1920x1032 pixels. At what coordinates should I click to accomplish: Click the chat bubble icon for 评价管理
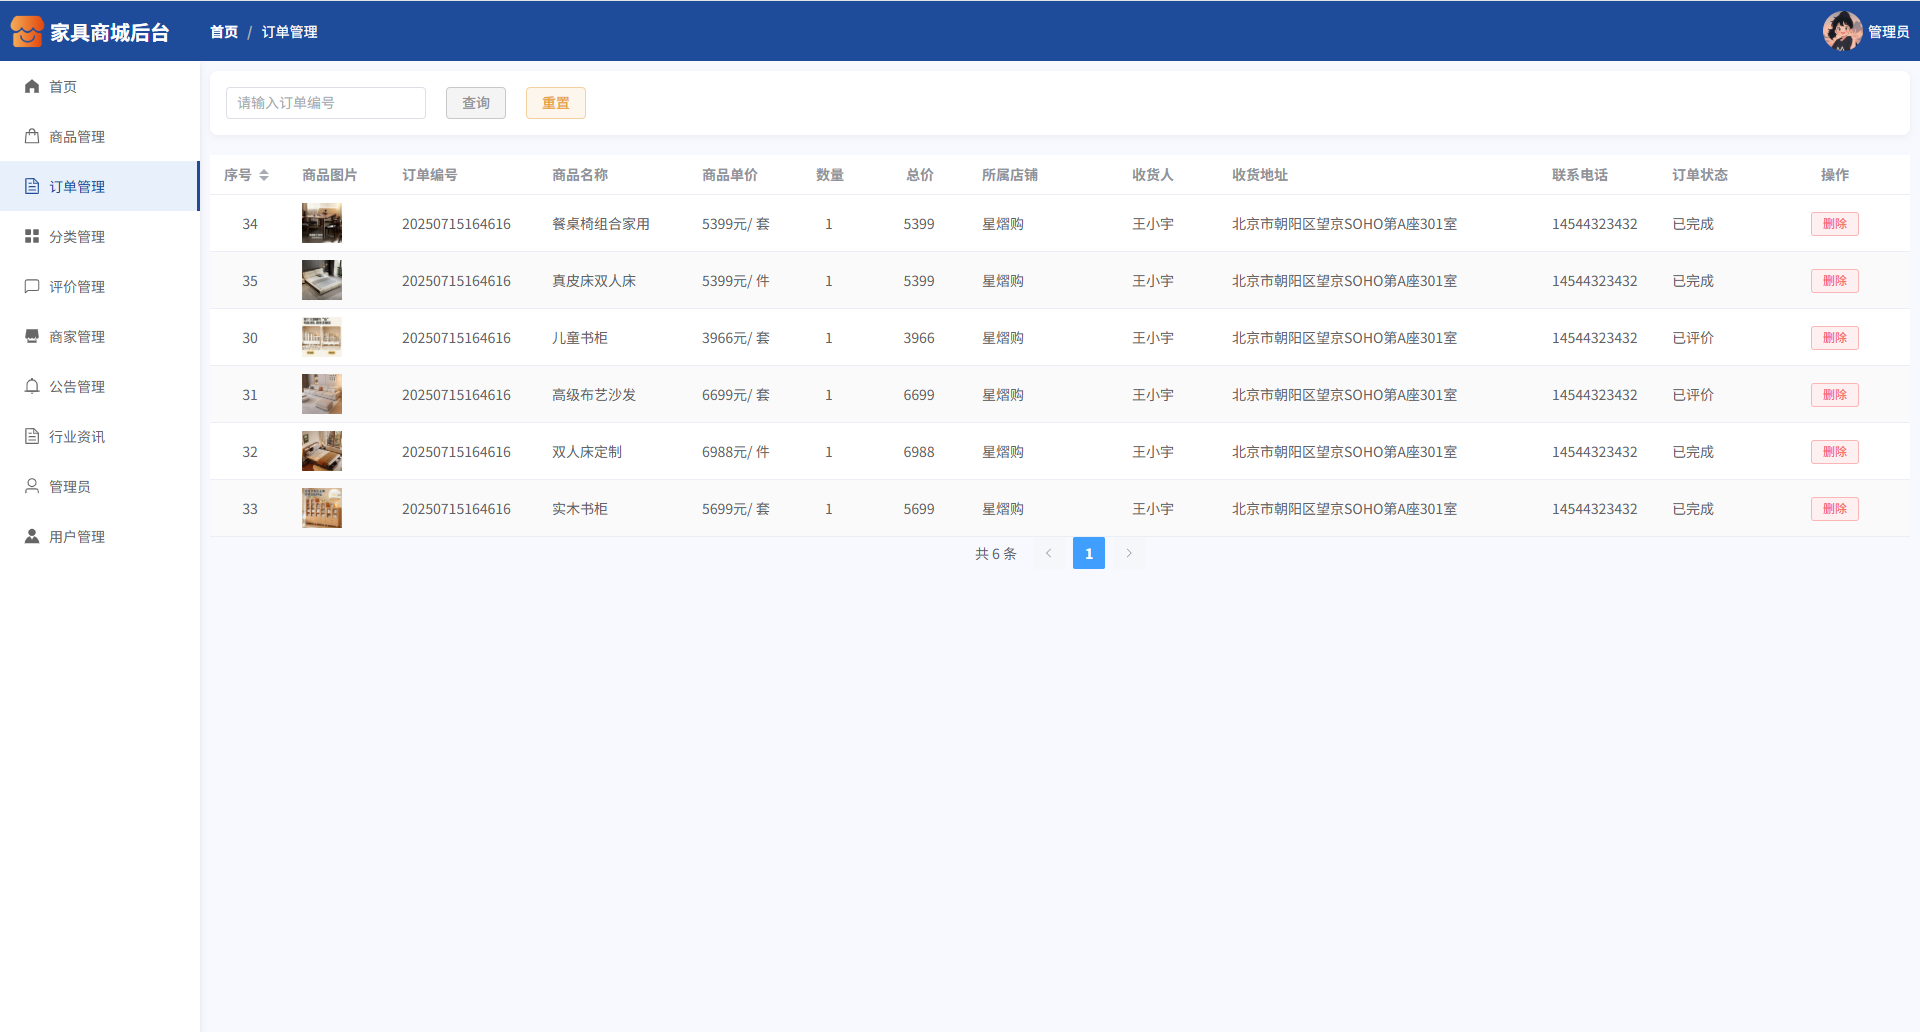point(32,287)
